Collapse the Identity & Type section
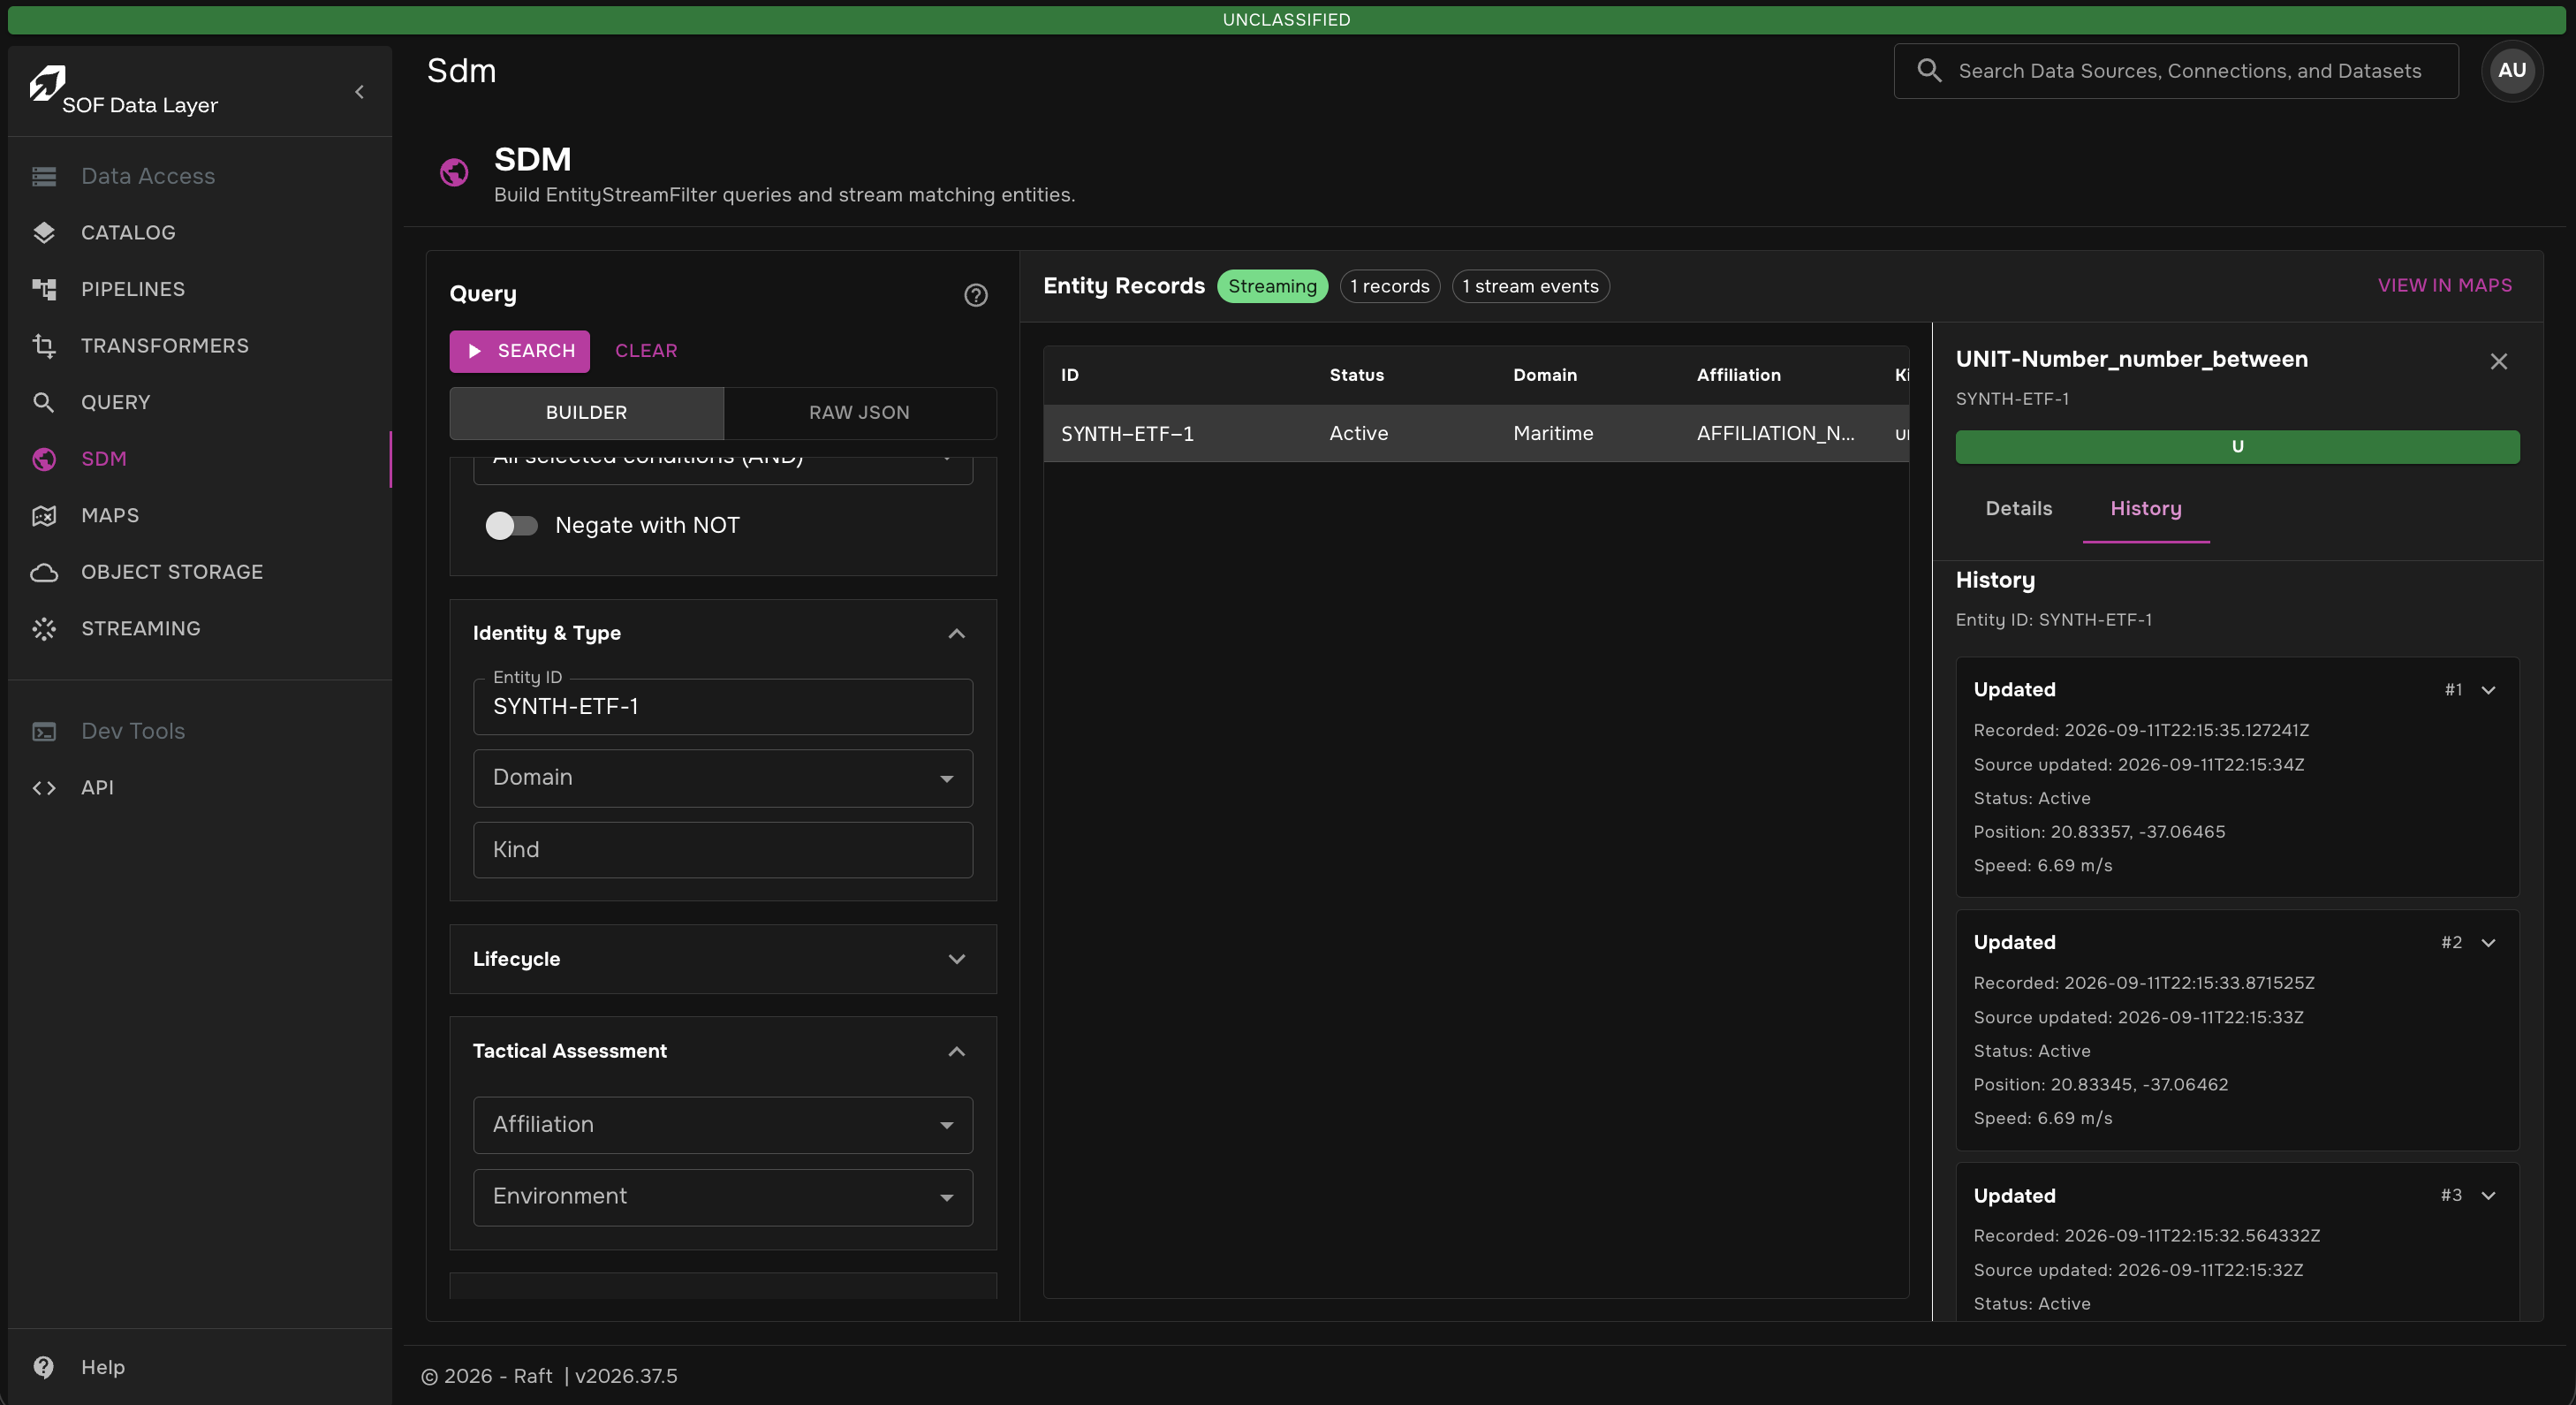Viewport: 2576px width, 1405px height. point(956,633)
